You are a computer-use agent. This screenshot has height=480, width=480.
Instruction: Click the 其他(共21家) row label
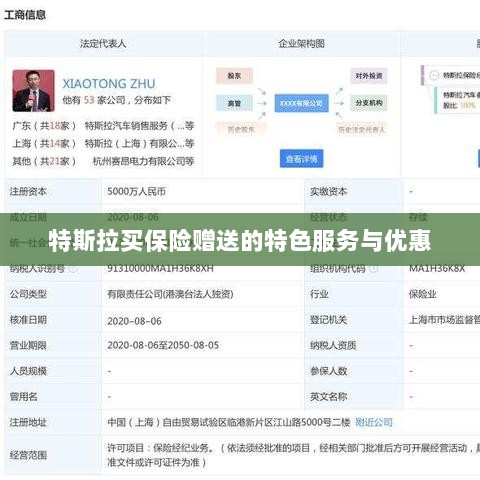tap(44, 161)
